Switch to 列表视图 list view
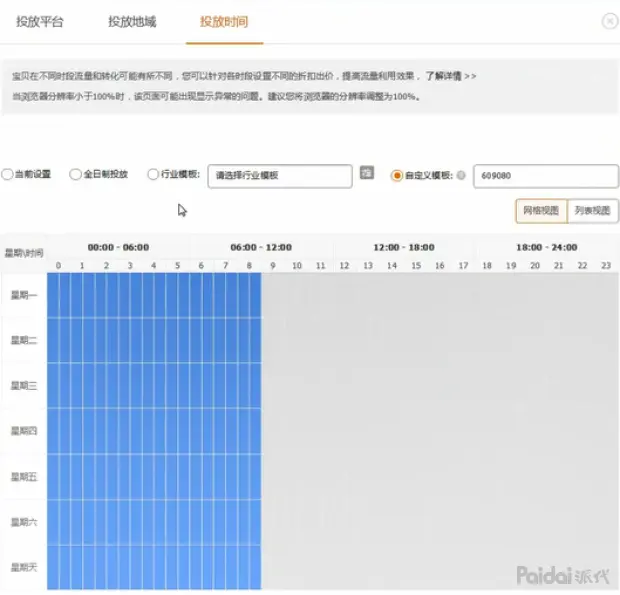 (592, 211)
